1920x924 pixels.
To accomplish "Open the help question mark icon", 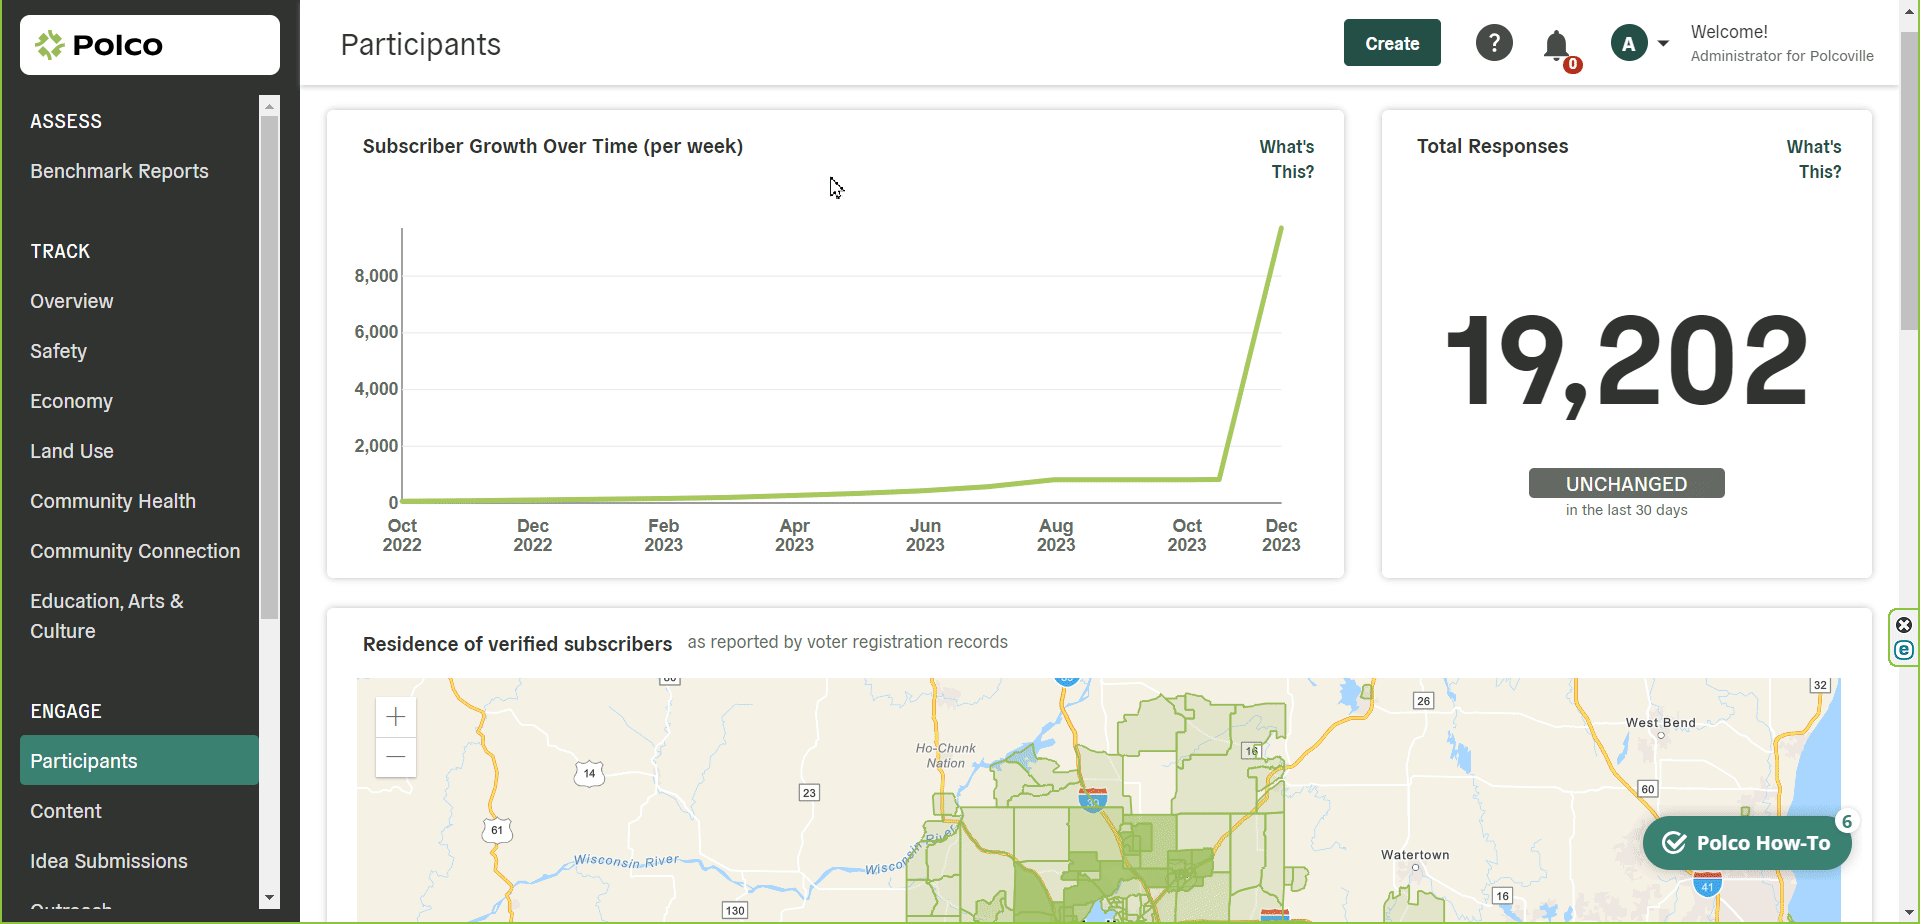I will 1494,43.
